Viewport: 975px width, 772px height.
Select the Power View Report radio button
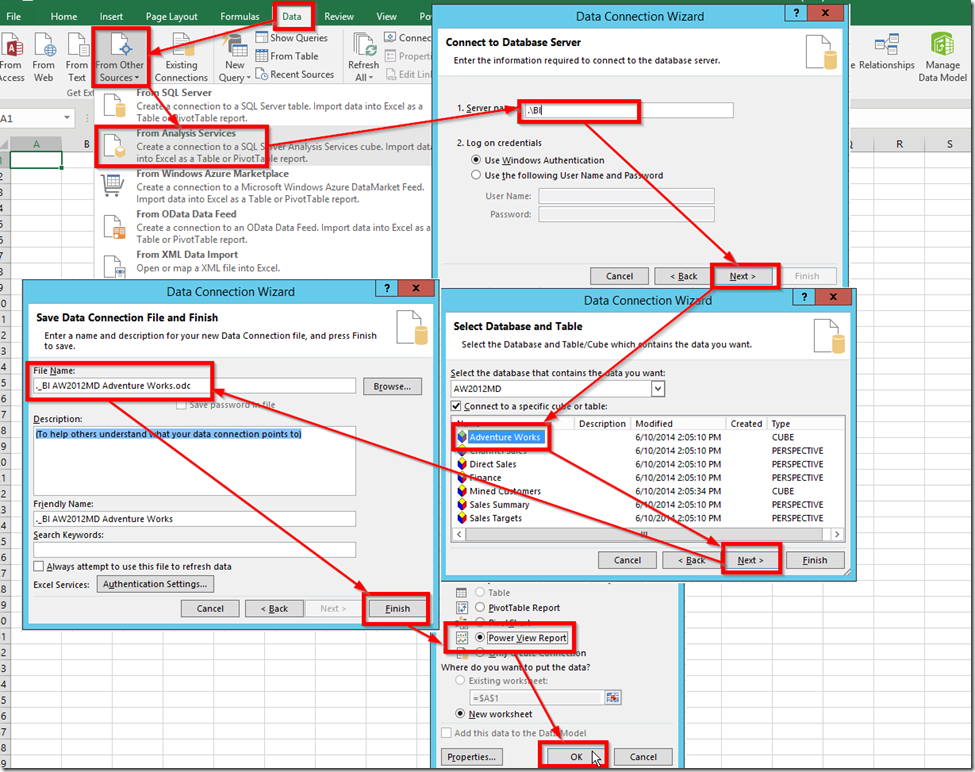pyautogui.click(x=480, y=638)
